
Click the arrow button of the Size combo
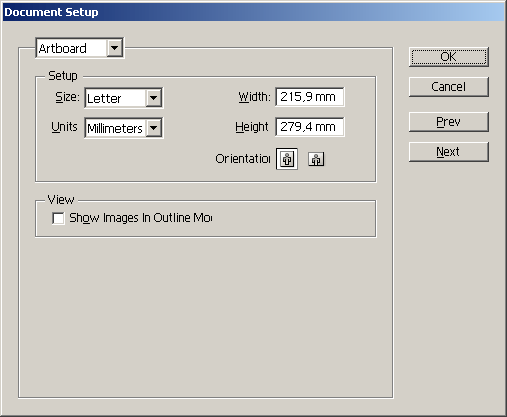154,98
